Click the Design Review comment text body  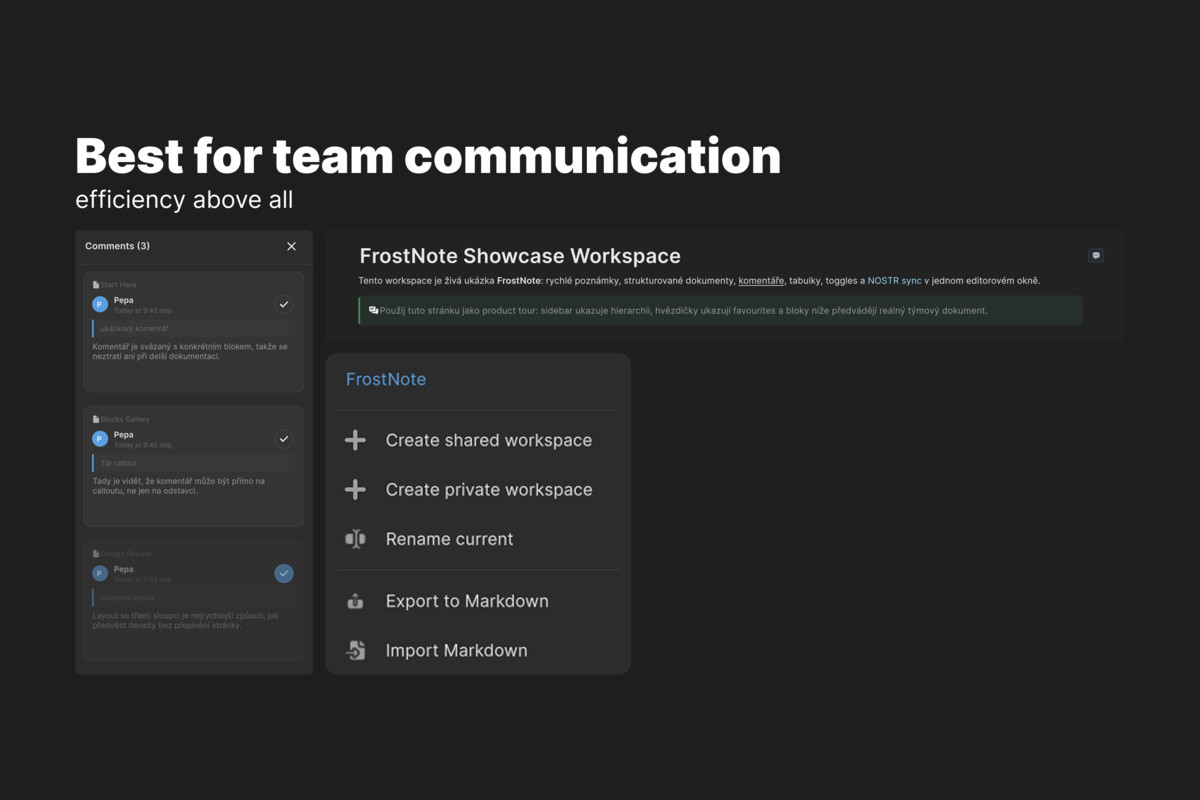click(x=186, y=620)
